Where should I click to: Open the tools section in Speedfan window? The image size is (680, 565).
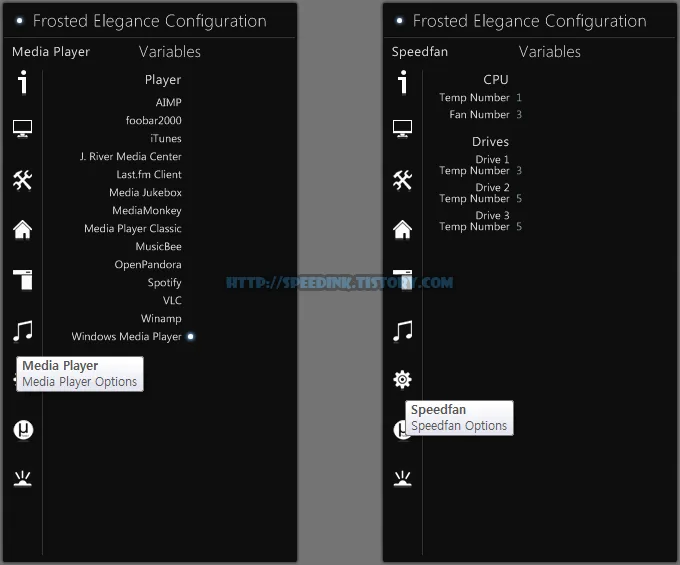click(x=402, y=180)
